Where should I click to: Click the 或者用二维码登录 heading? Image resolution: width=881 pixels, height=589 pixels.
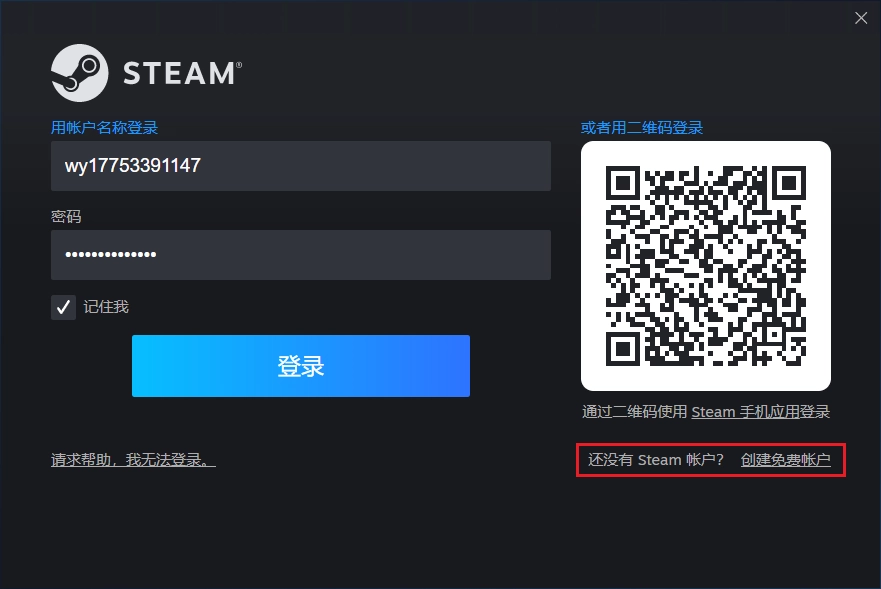click(x=642, y=128)
